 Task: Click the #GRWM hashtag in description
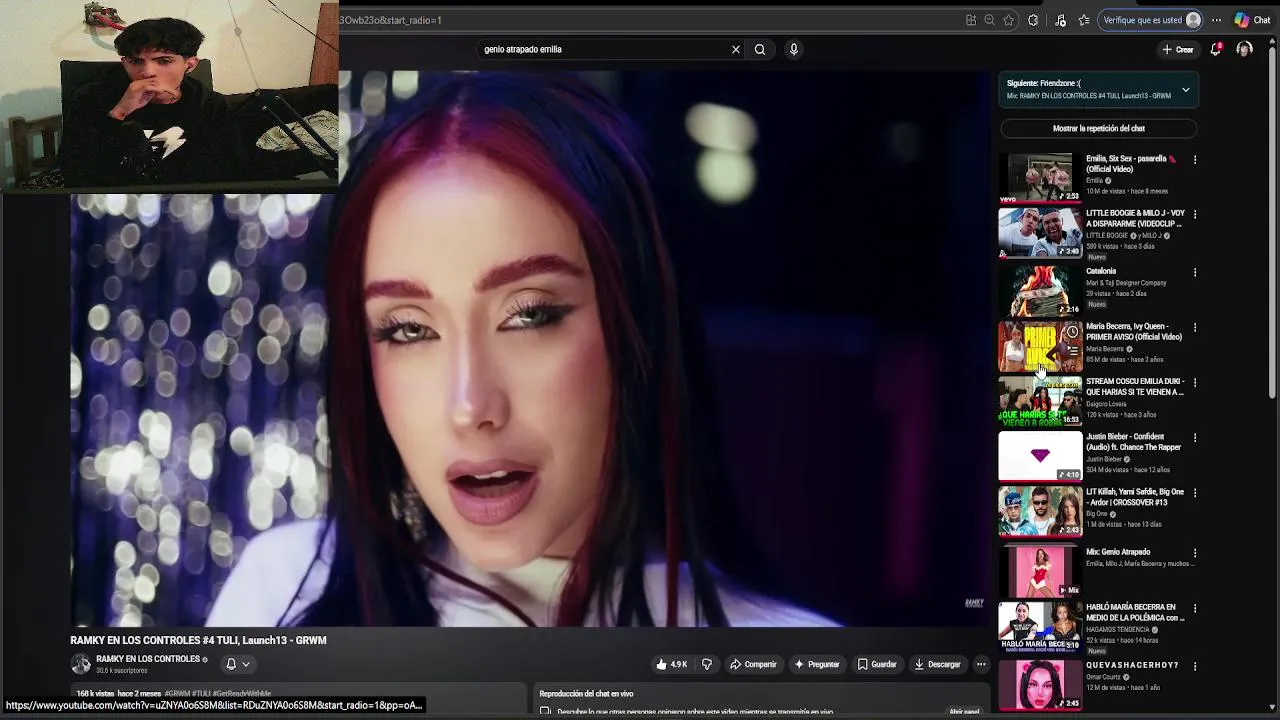pyautogui.click(x=177, y=693)
